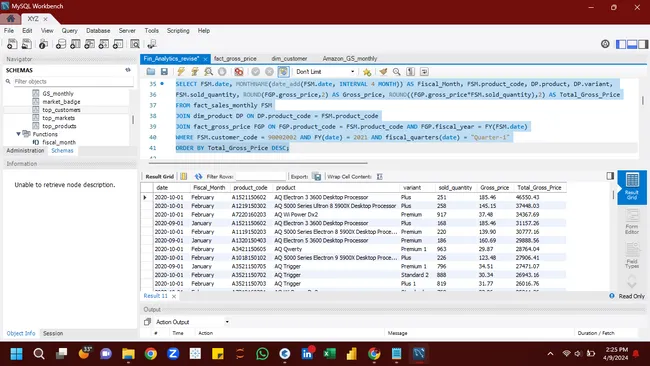
Task: Switch to Schemas tab in Navigator
Action: coord(62,150)
